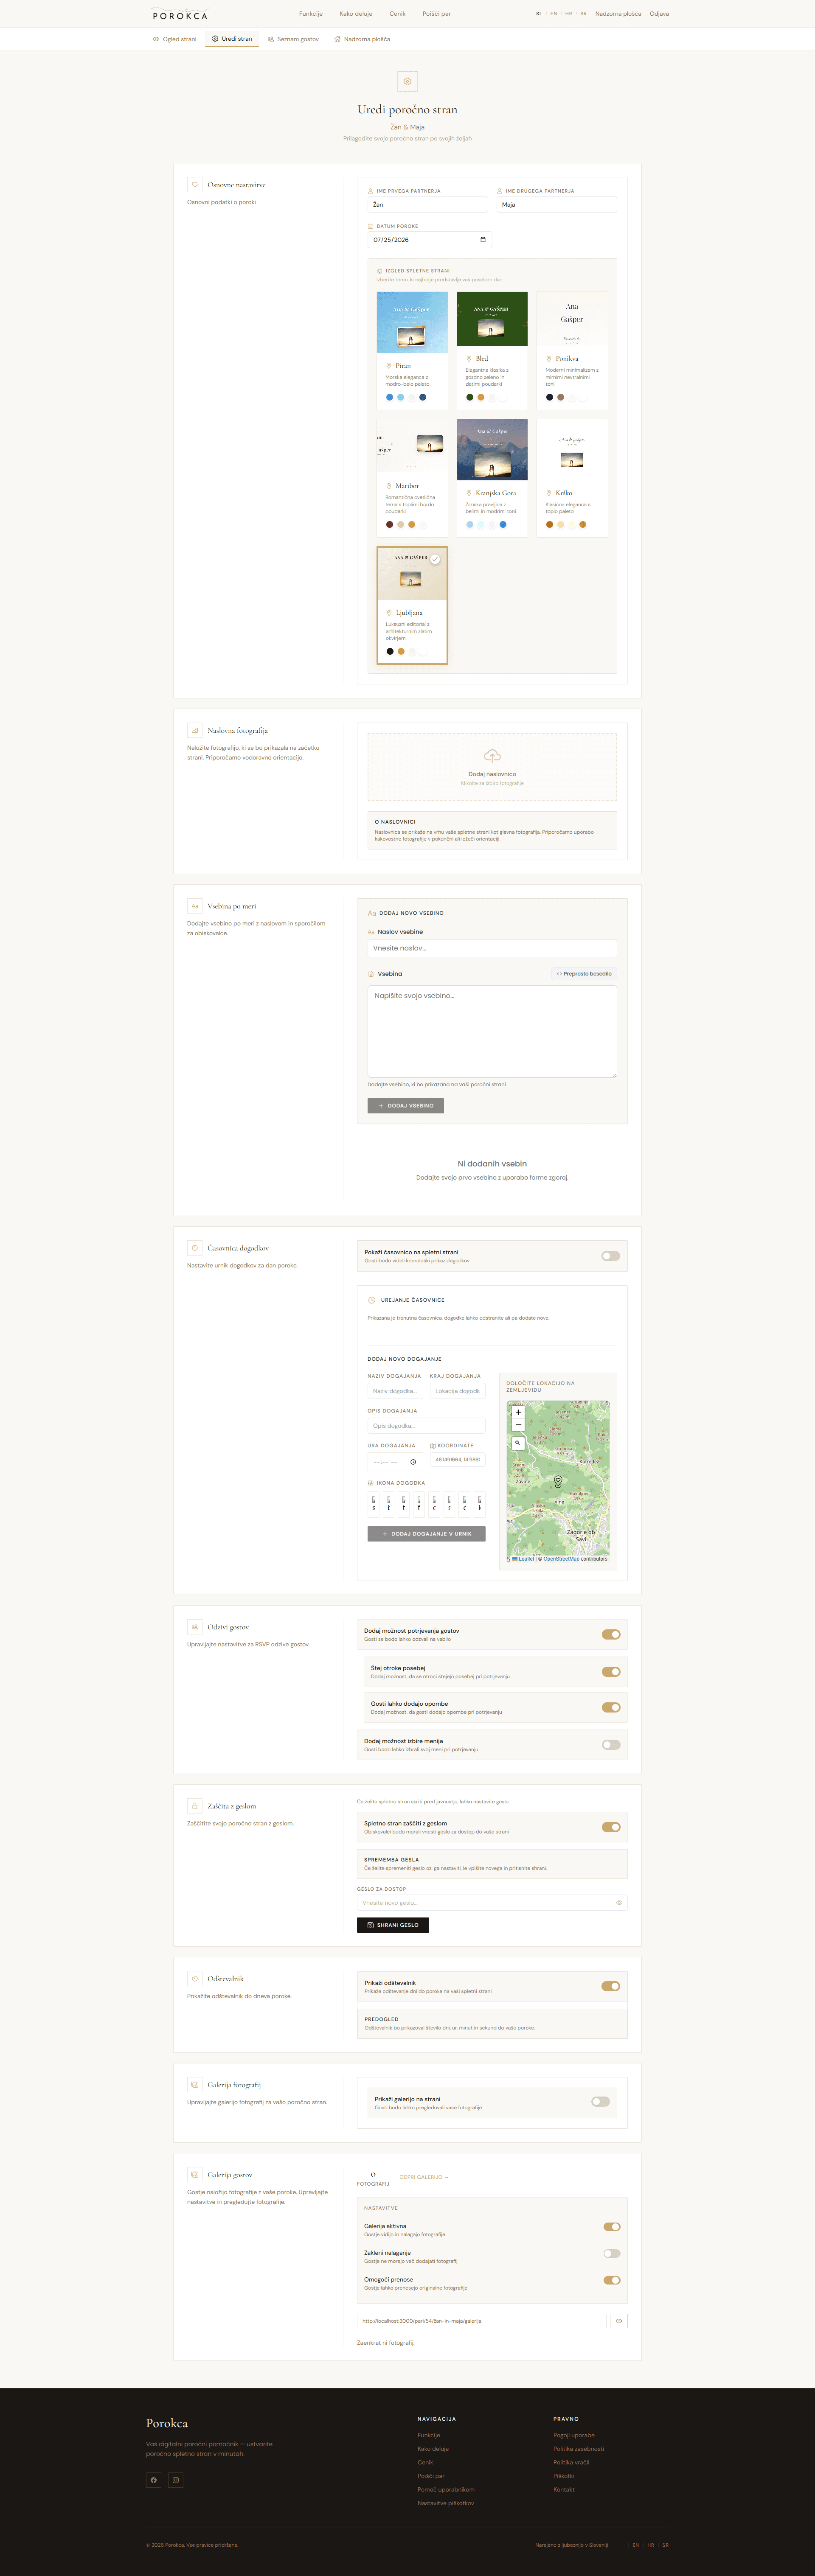Zoom in on the map with plus
815x2576 pixels.
517,1412
